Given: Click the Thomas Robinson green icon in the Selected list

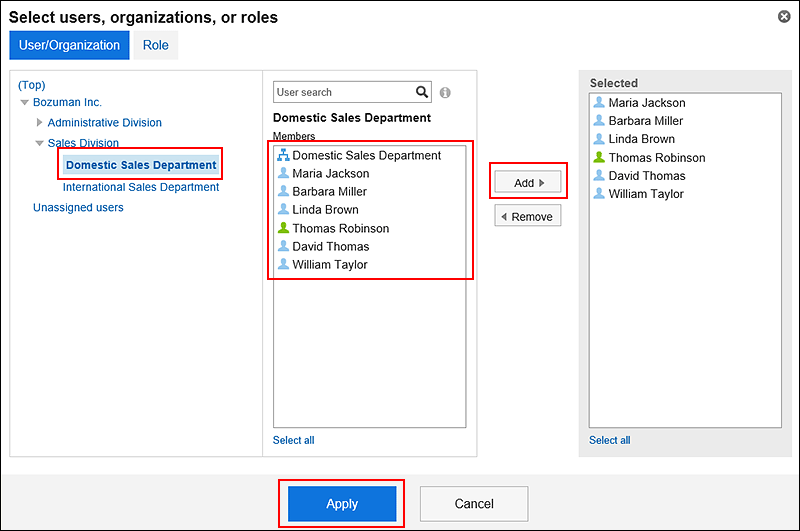Looking at the screenshot, I should (599, 157).
